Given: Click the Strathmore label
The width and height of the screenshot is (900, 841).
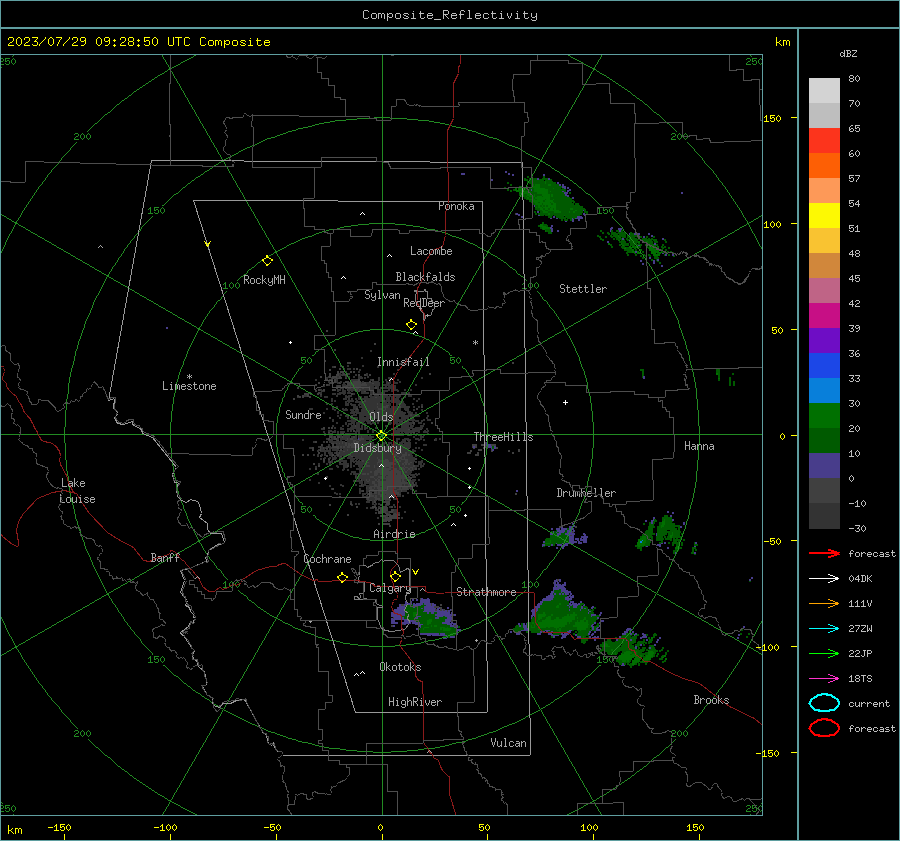Looking at the screenshot, I should [x=486, y=592].
